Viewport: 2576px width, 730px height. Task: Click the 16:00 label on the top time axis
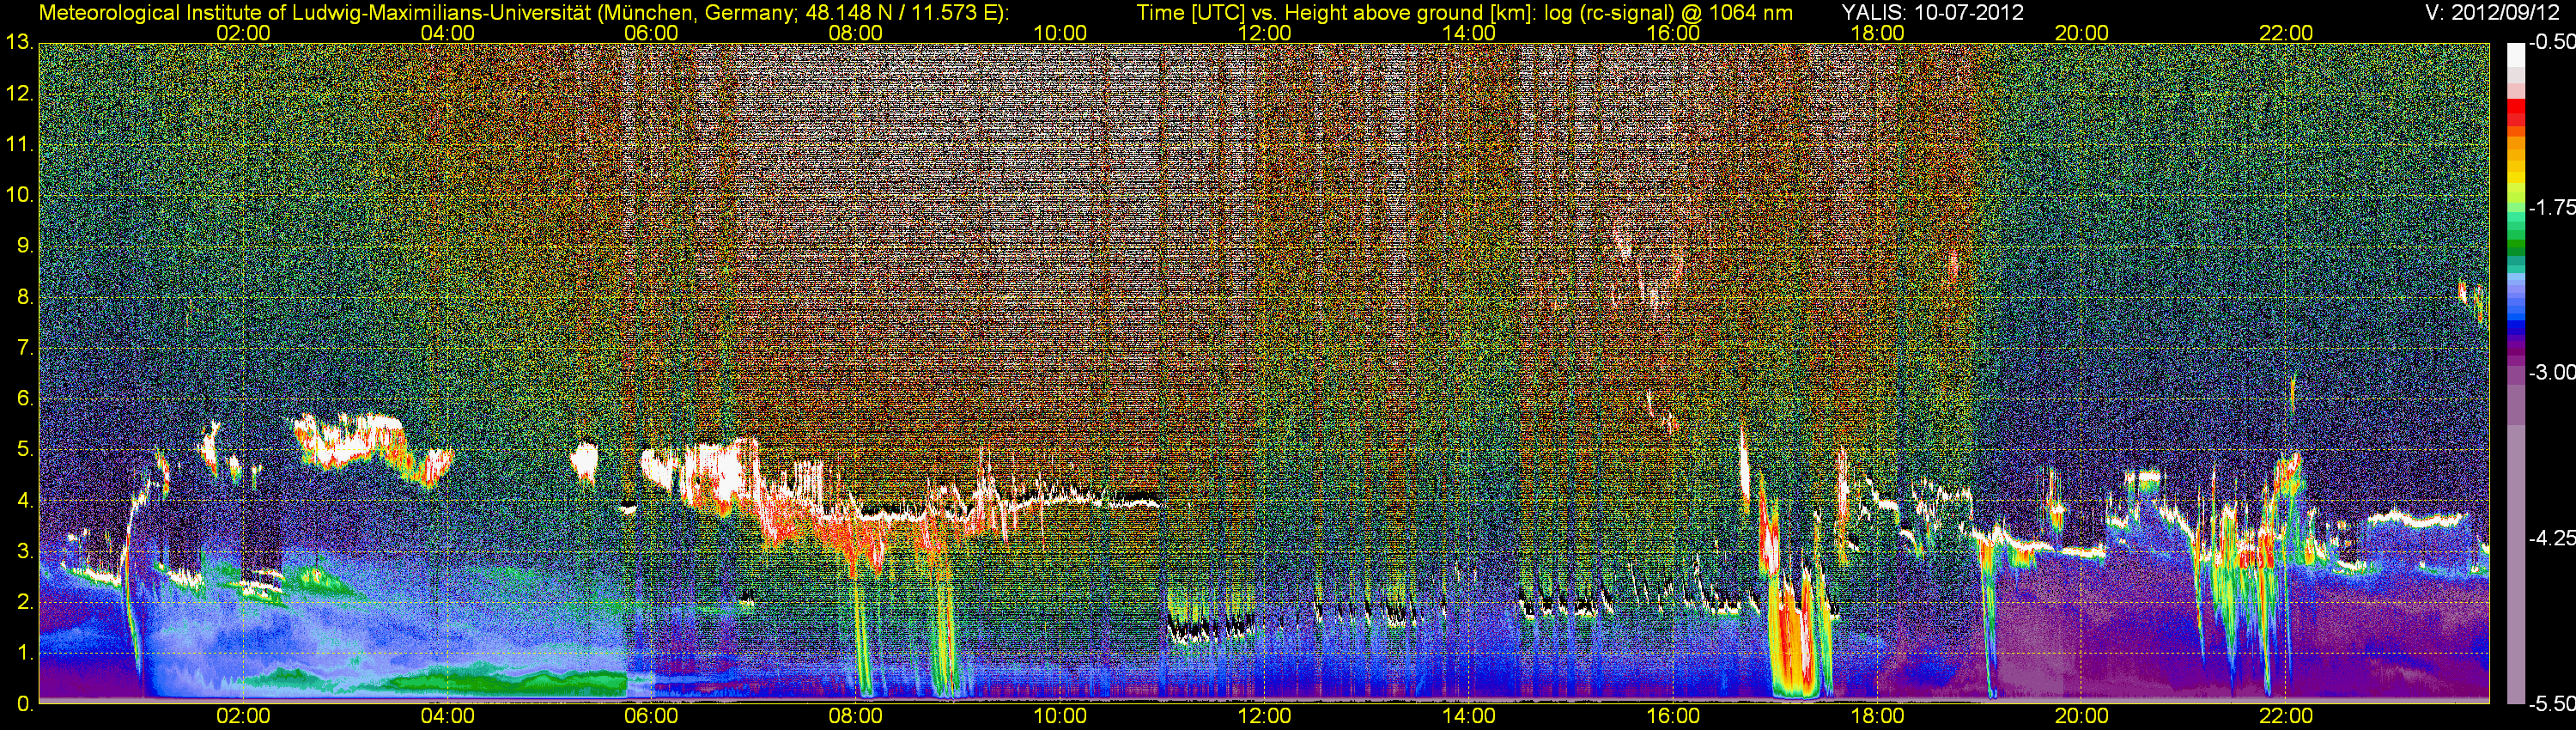coord(1673,33)
